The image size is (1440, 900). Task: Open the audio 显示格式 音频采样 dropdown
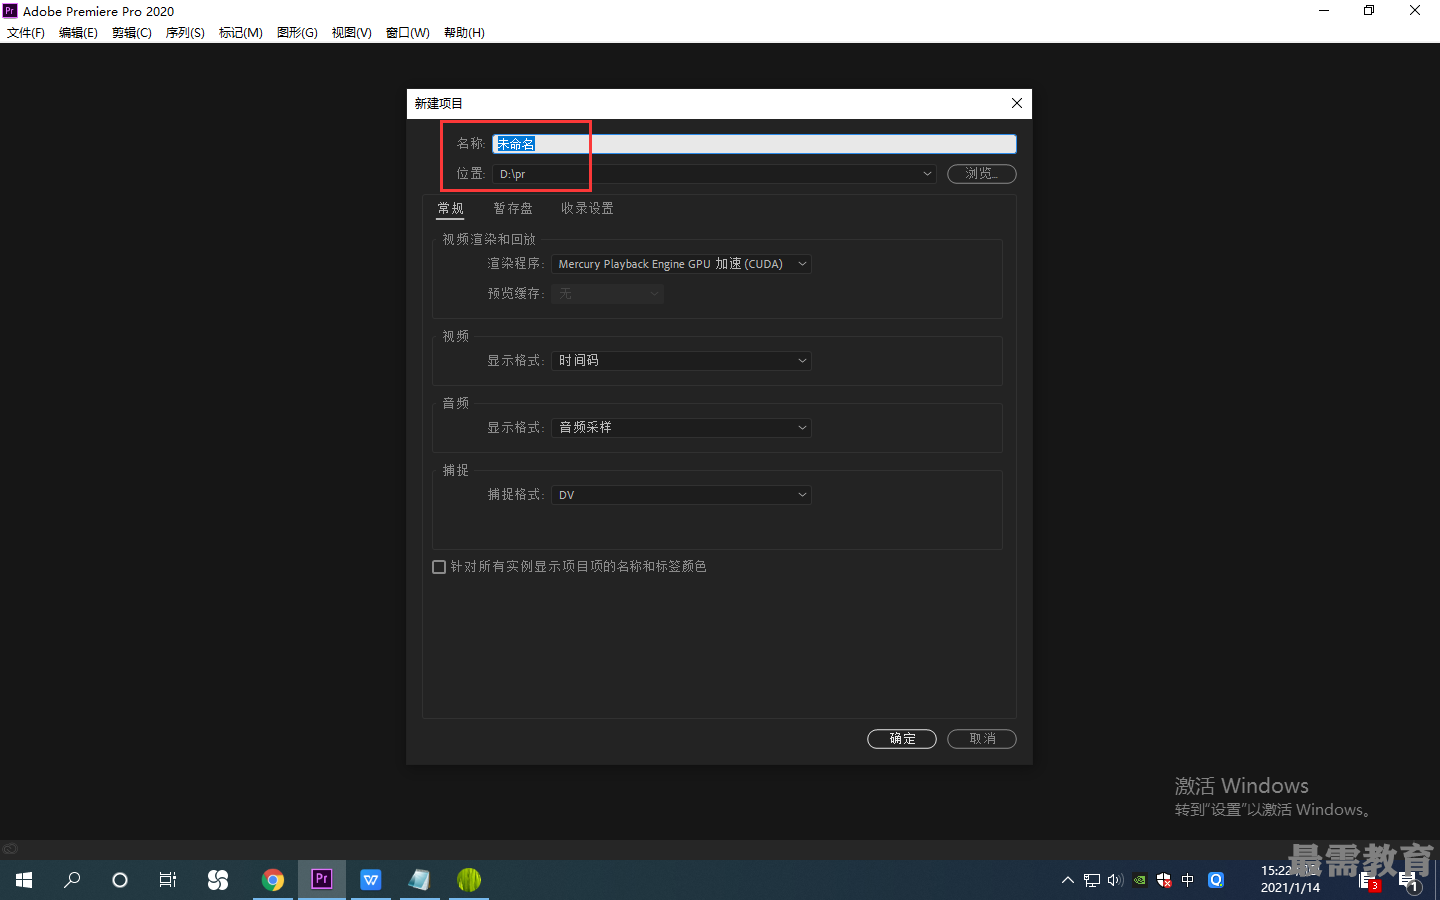point(681,428)
